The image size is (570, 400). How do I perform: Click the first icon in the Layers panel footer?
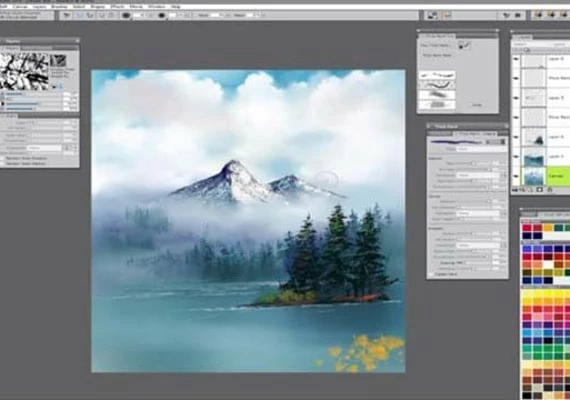click(515, 190)
